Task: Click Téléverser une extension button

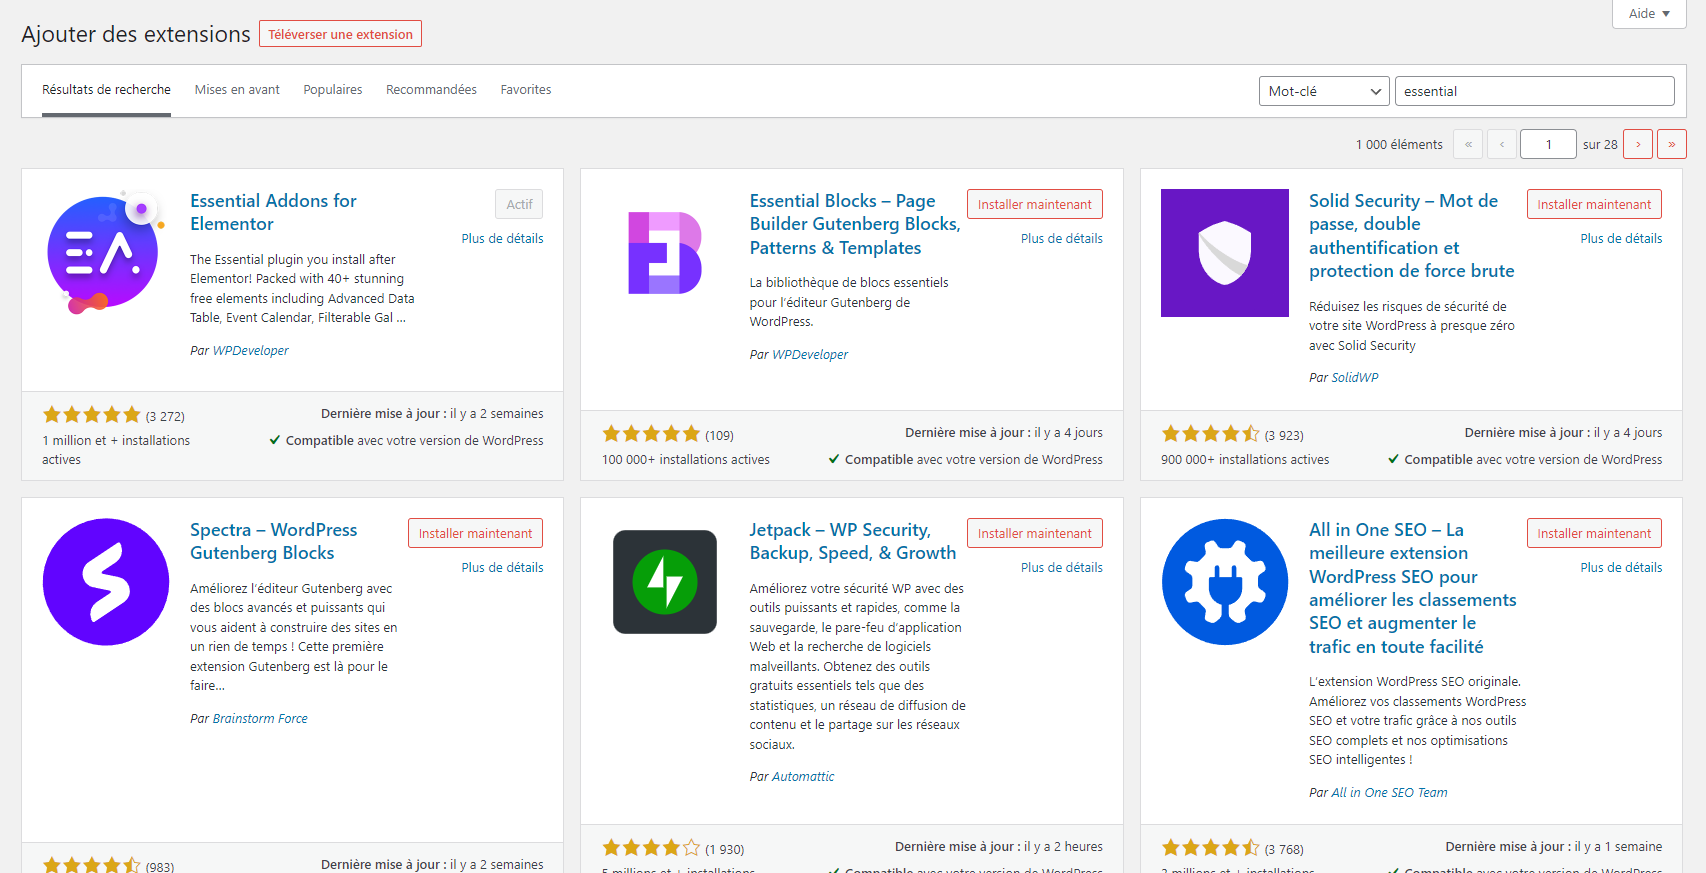Action: pos(340,34)
